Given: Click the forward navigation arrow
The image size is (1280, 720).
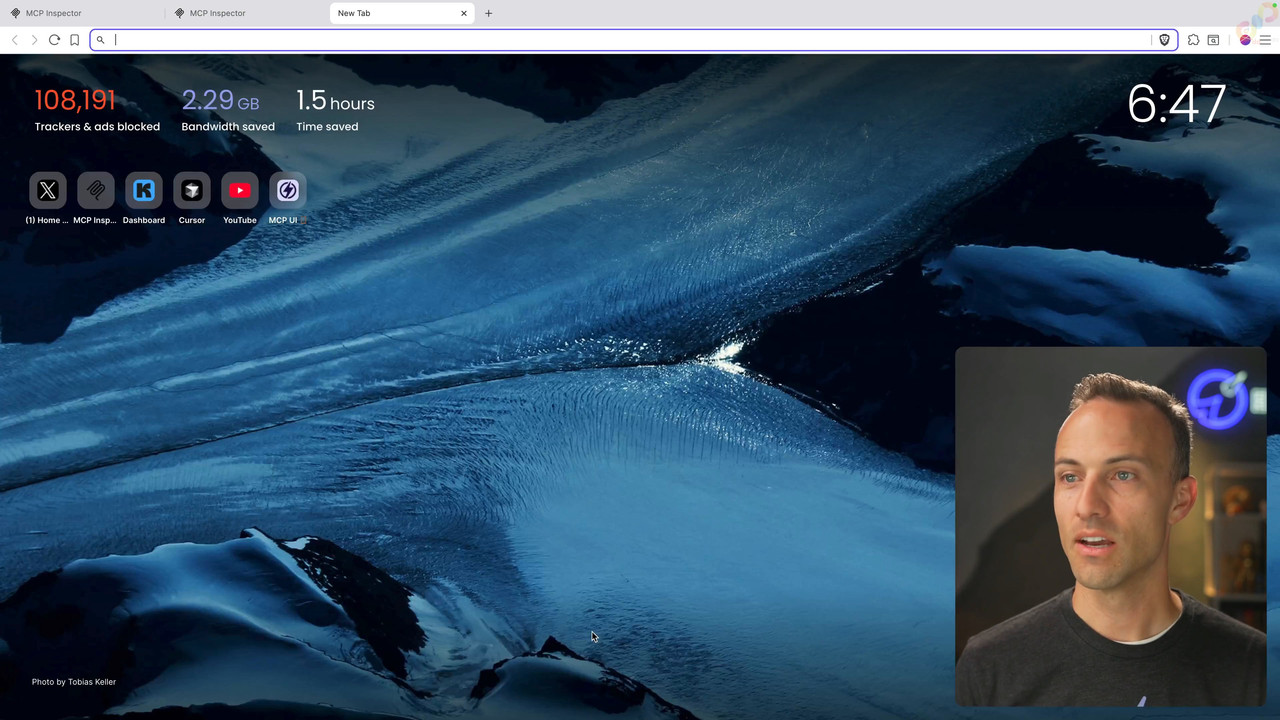Looking at the screenshot, I should point(34,40).
